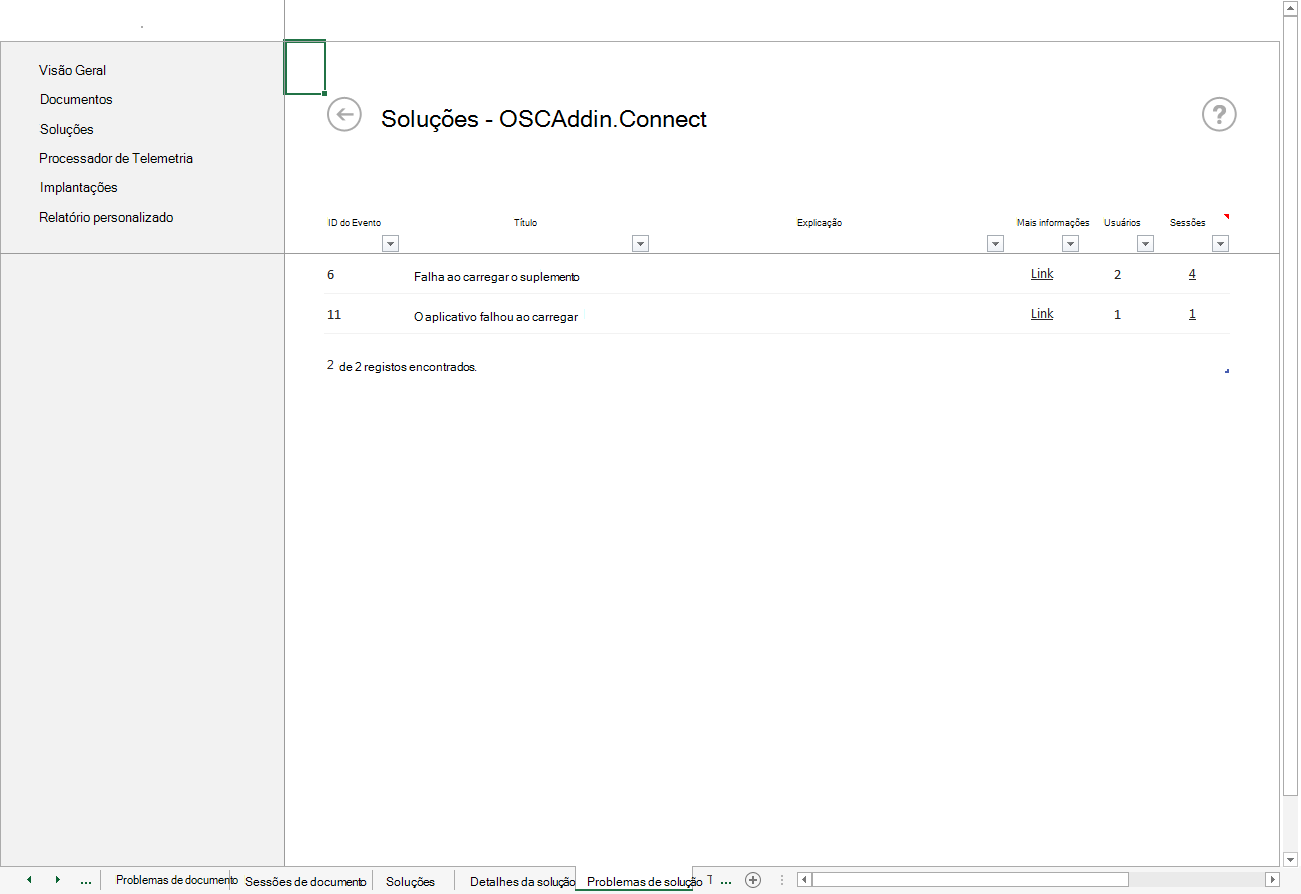This screenshot has width=1301, height=894.
Task: Open ID do Evento filter dropdown
Action: 390,243
